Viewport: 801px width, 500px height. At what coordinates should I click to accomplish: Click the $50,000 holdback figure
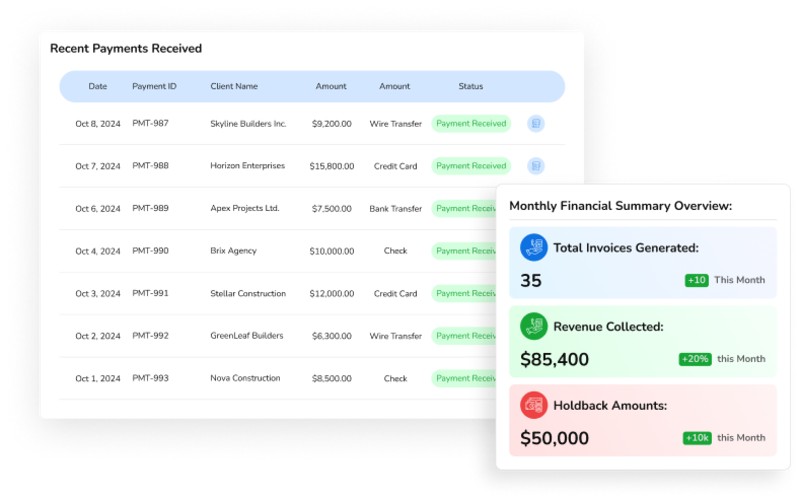click(x=554, y=438)
